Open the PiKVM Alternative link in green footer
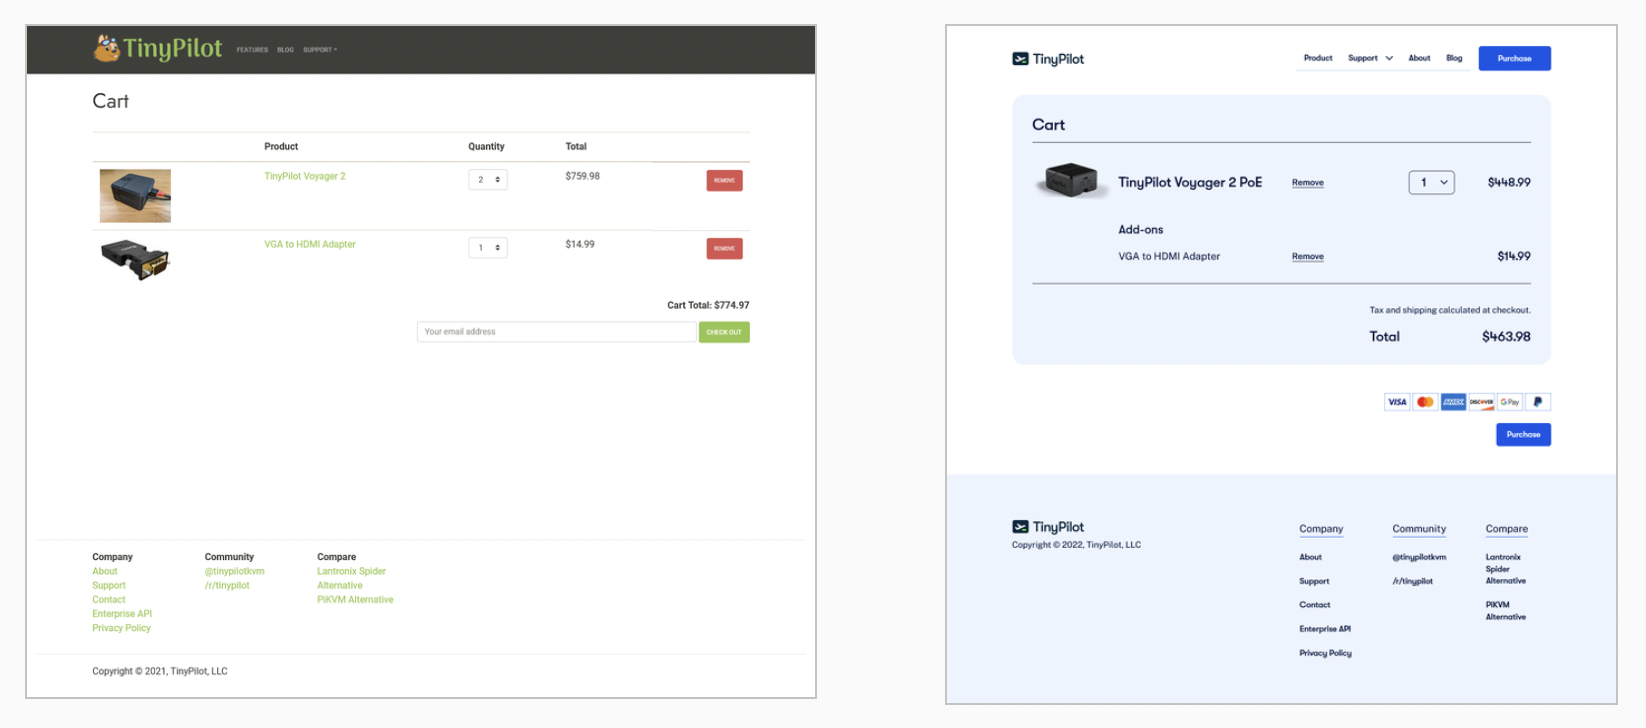The width and height of the screenshot is (1646, 728). pos(355,600)
